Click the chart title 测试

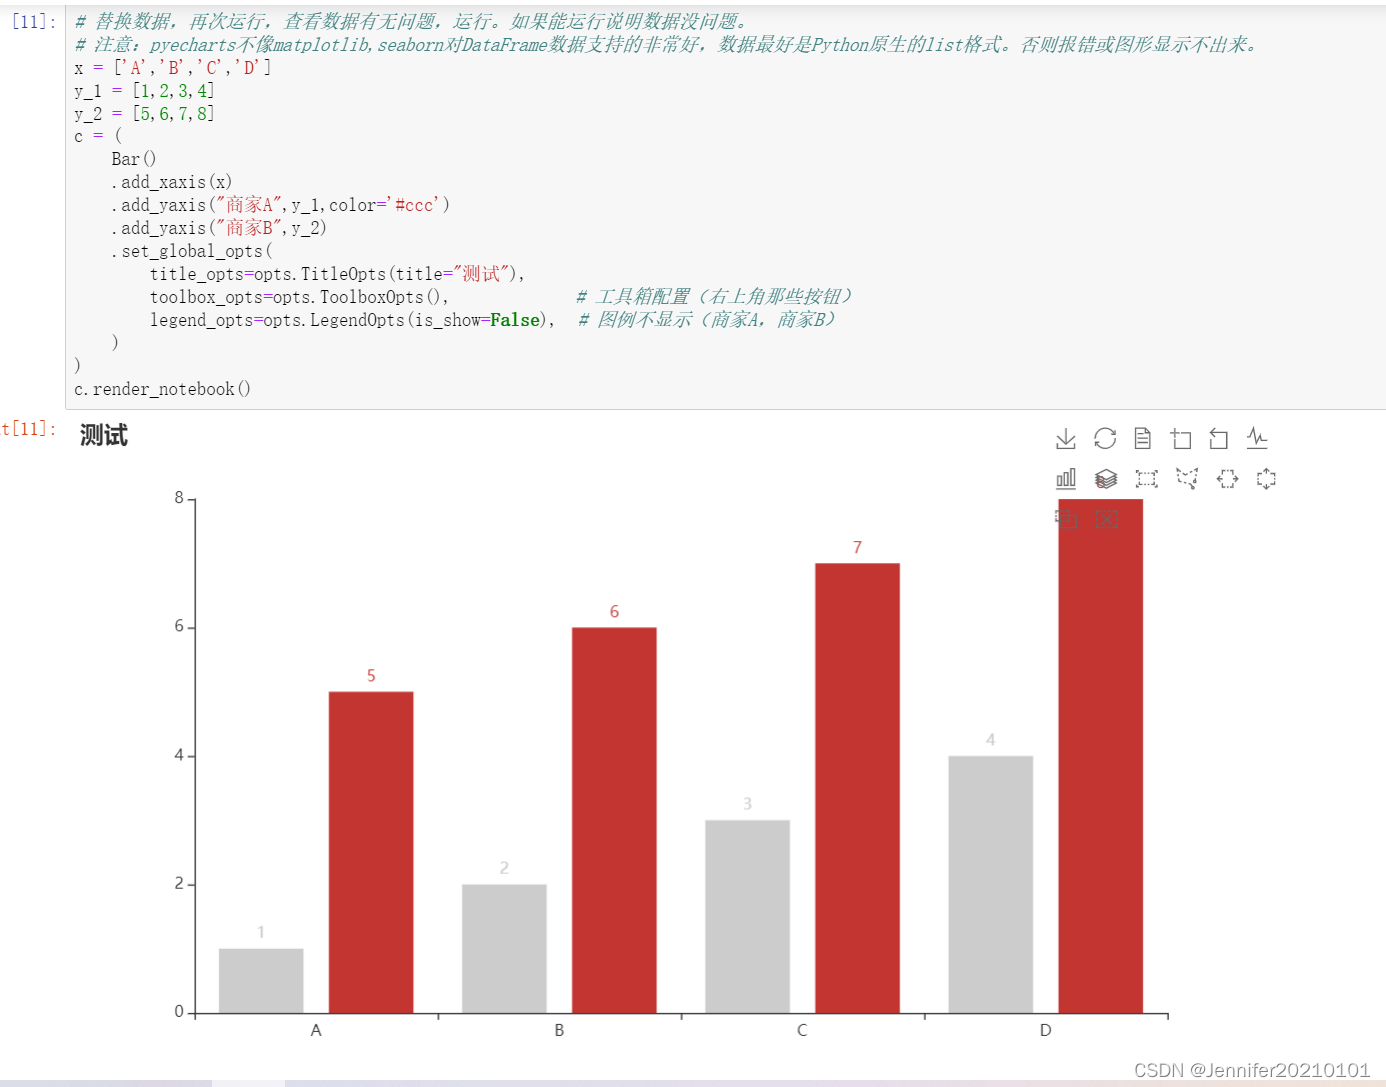104,435
